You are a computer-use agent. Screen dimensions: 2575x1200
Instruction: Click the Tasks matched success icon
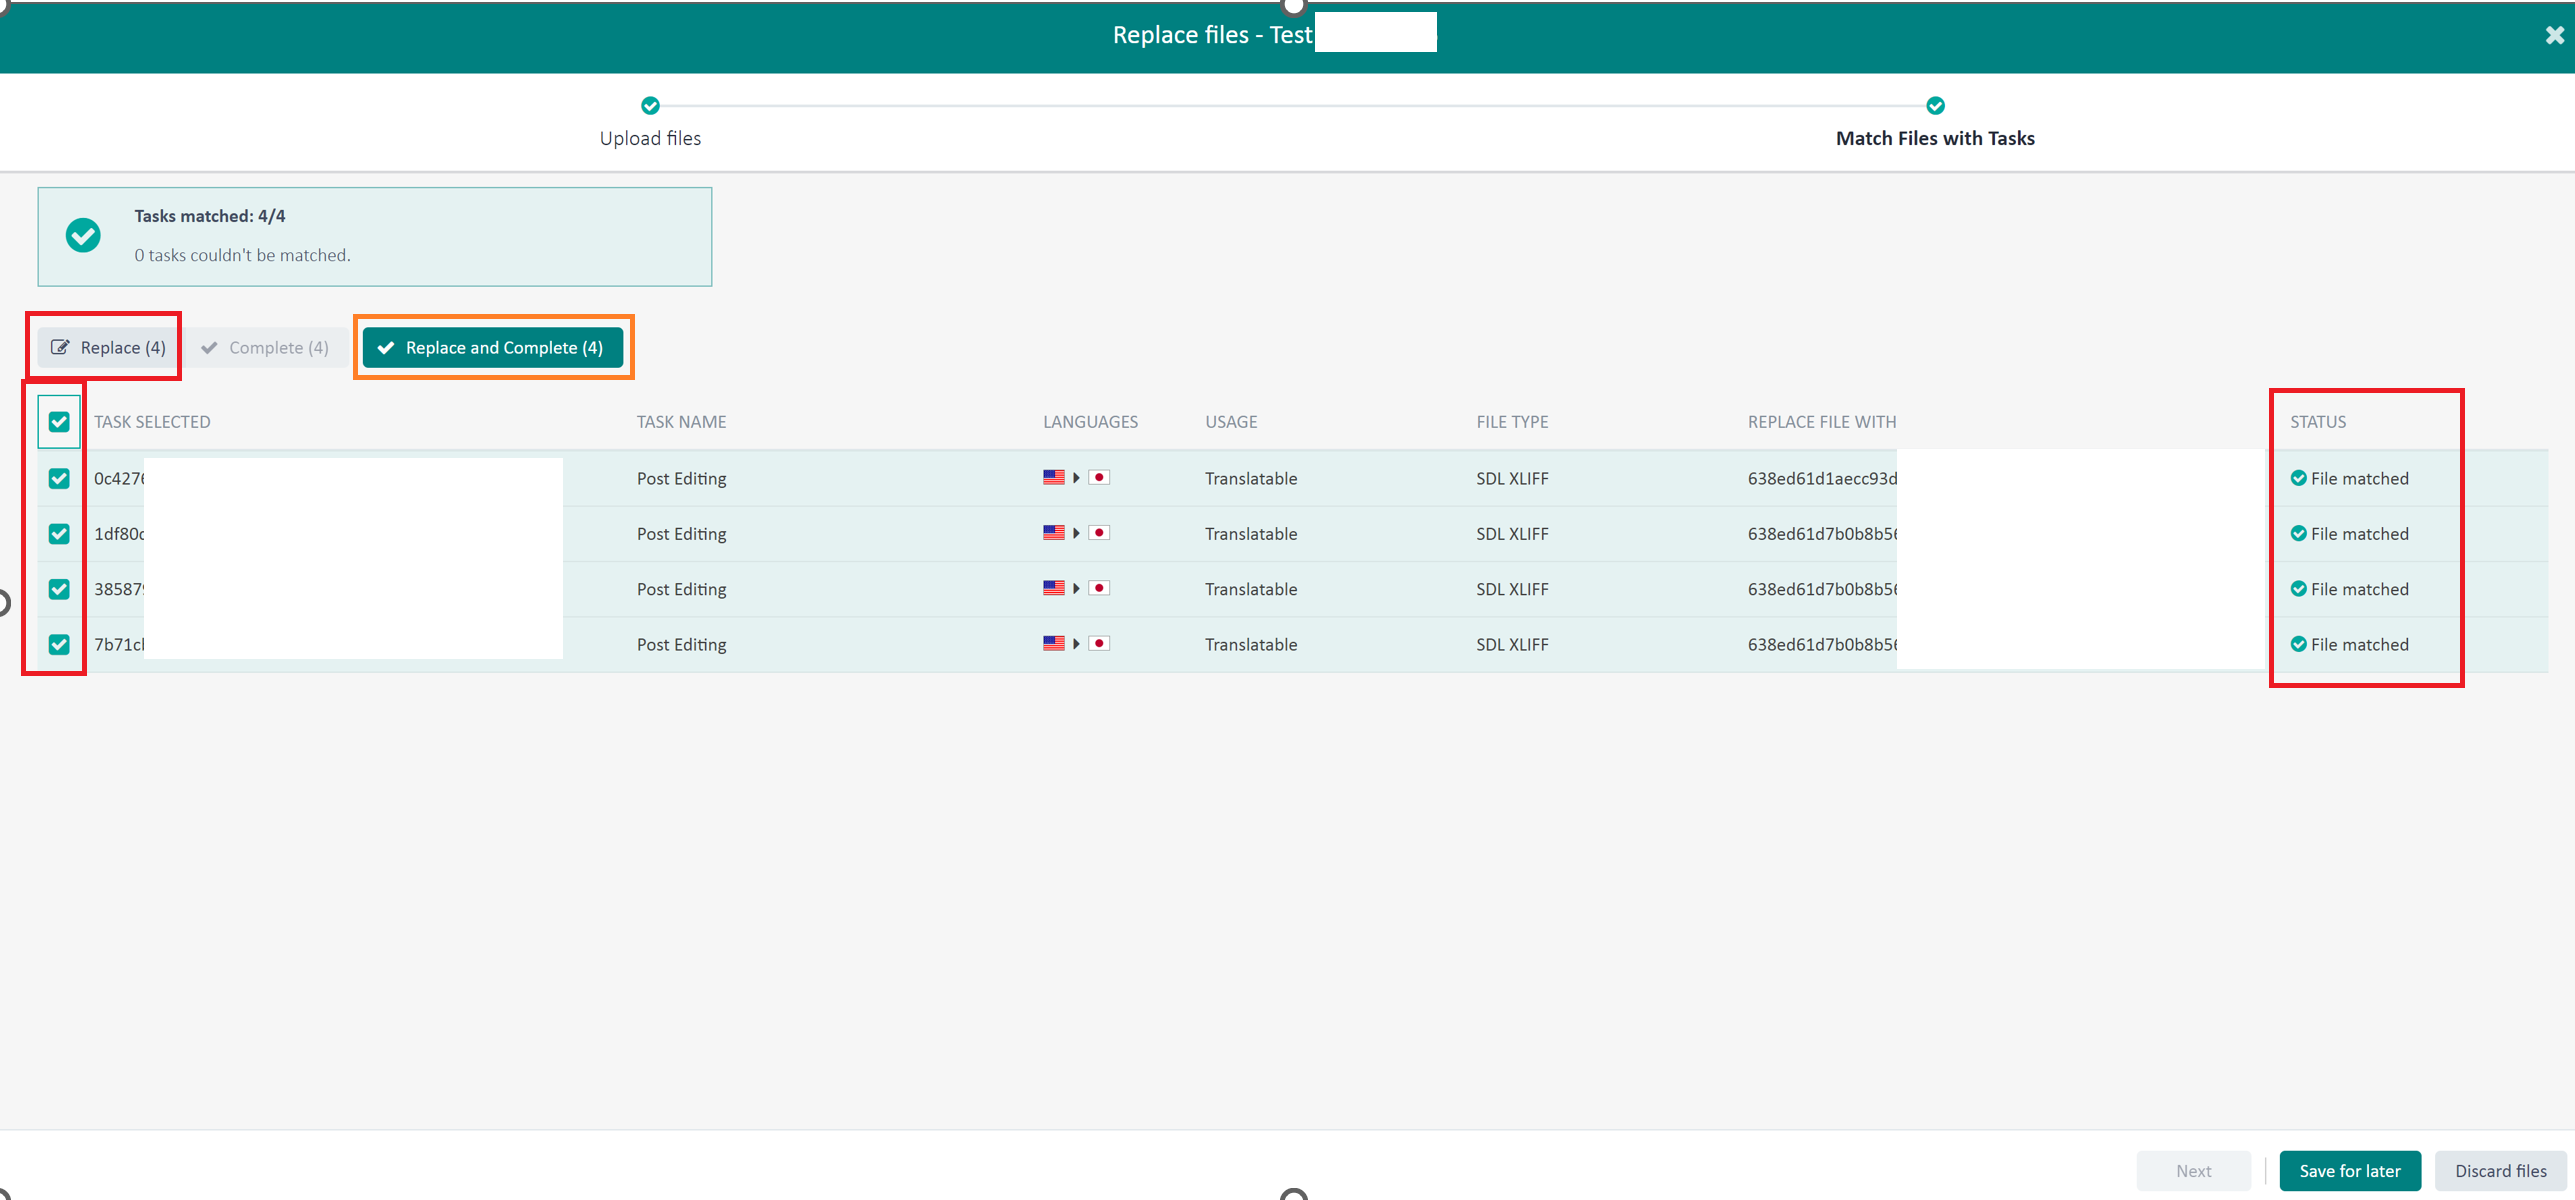pyautogui.click(x=83, y=235)
